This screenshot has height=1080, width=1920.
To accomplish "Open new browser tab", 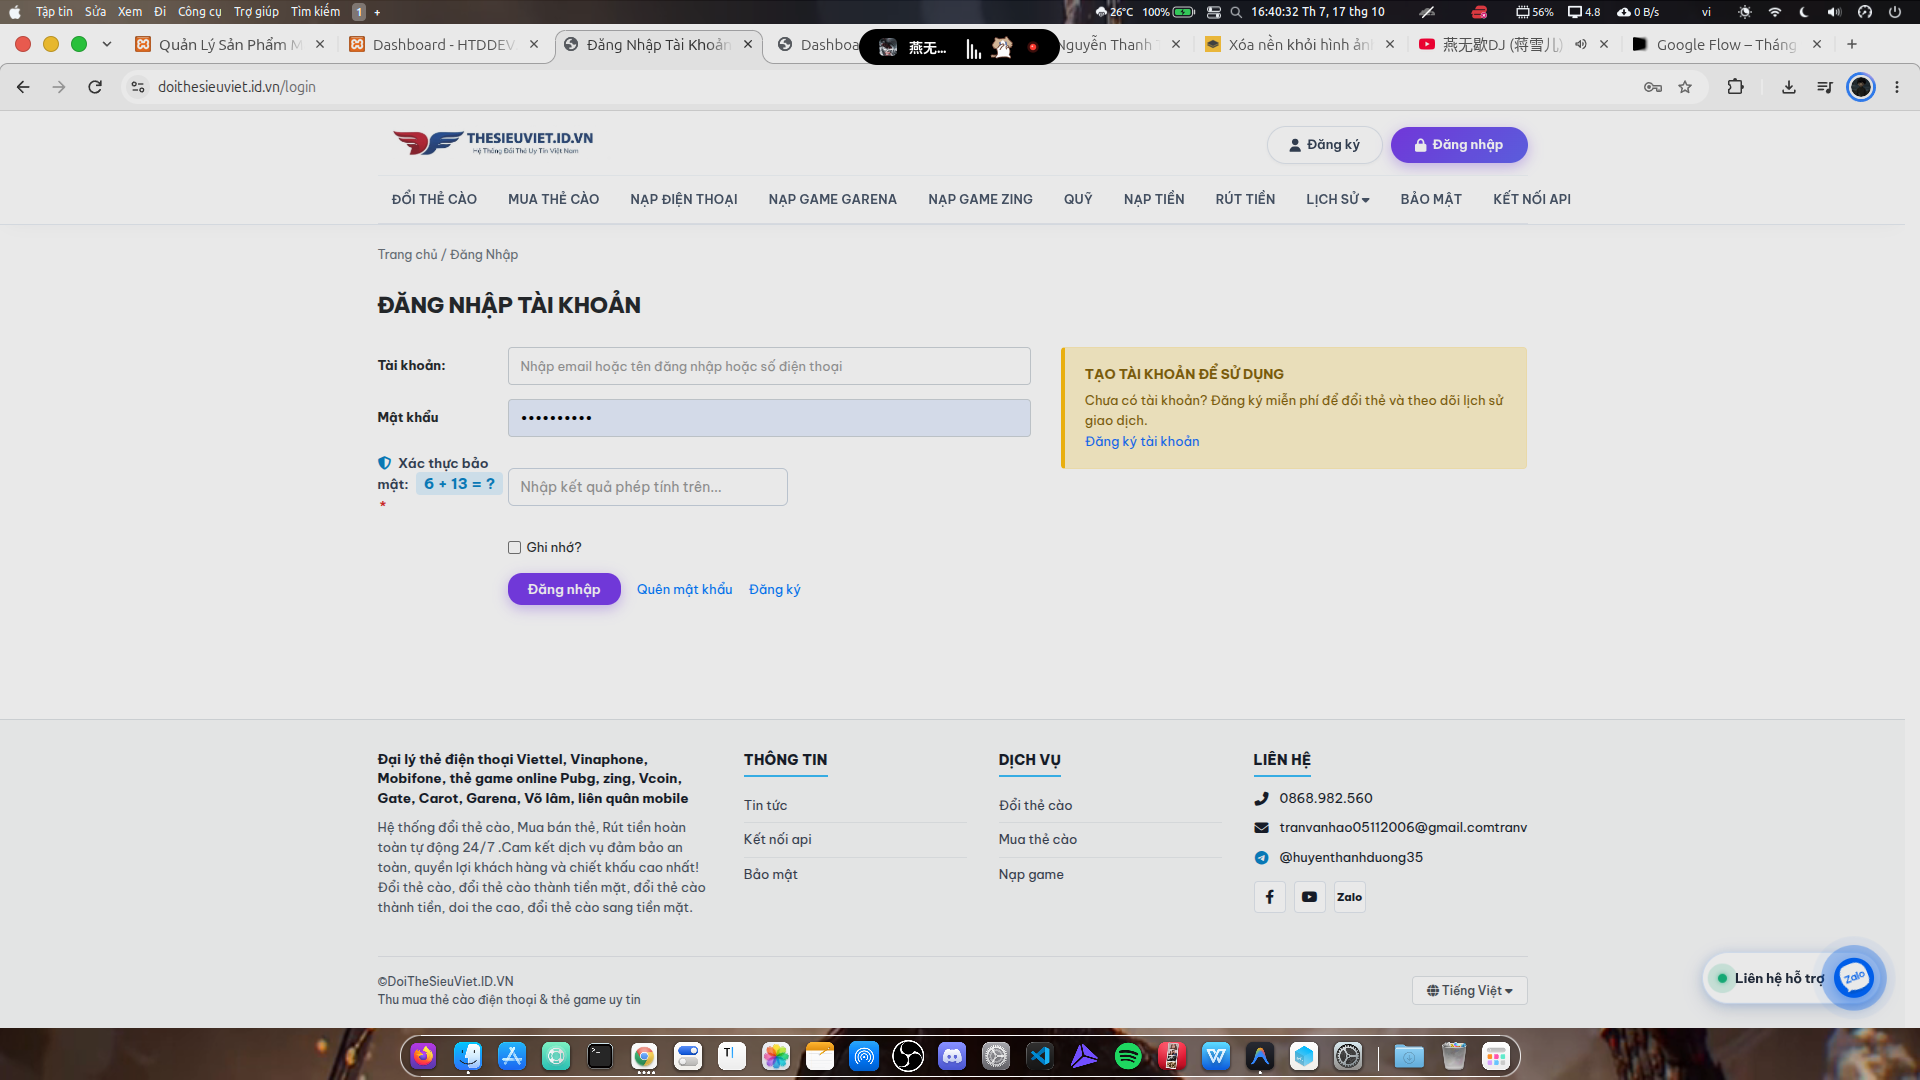I will pyautogui.click(x=1852, y=44).
